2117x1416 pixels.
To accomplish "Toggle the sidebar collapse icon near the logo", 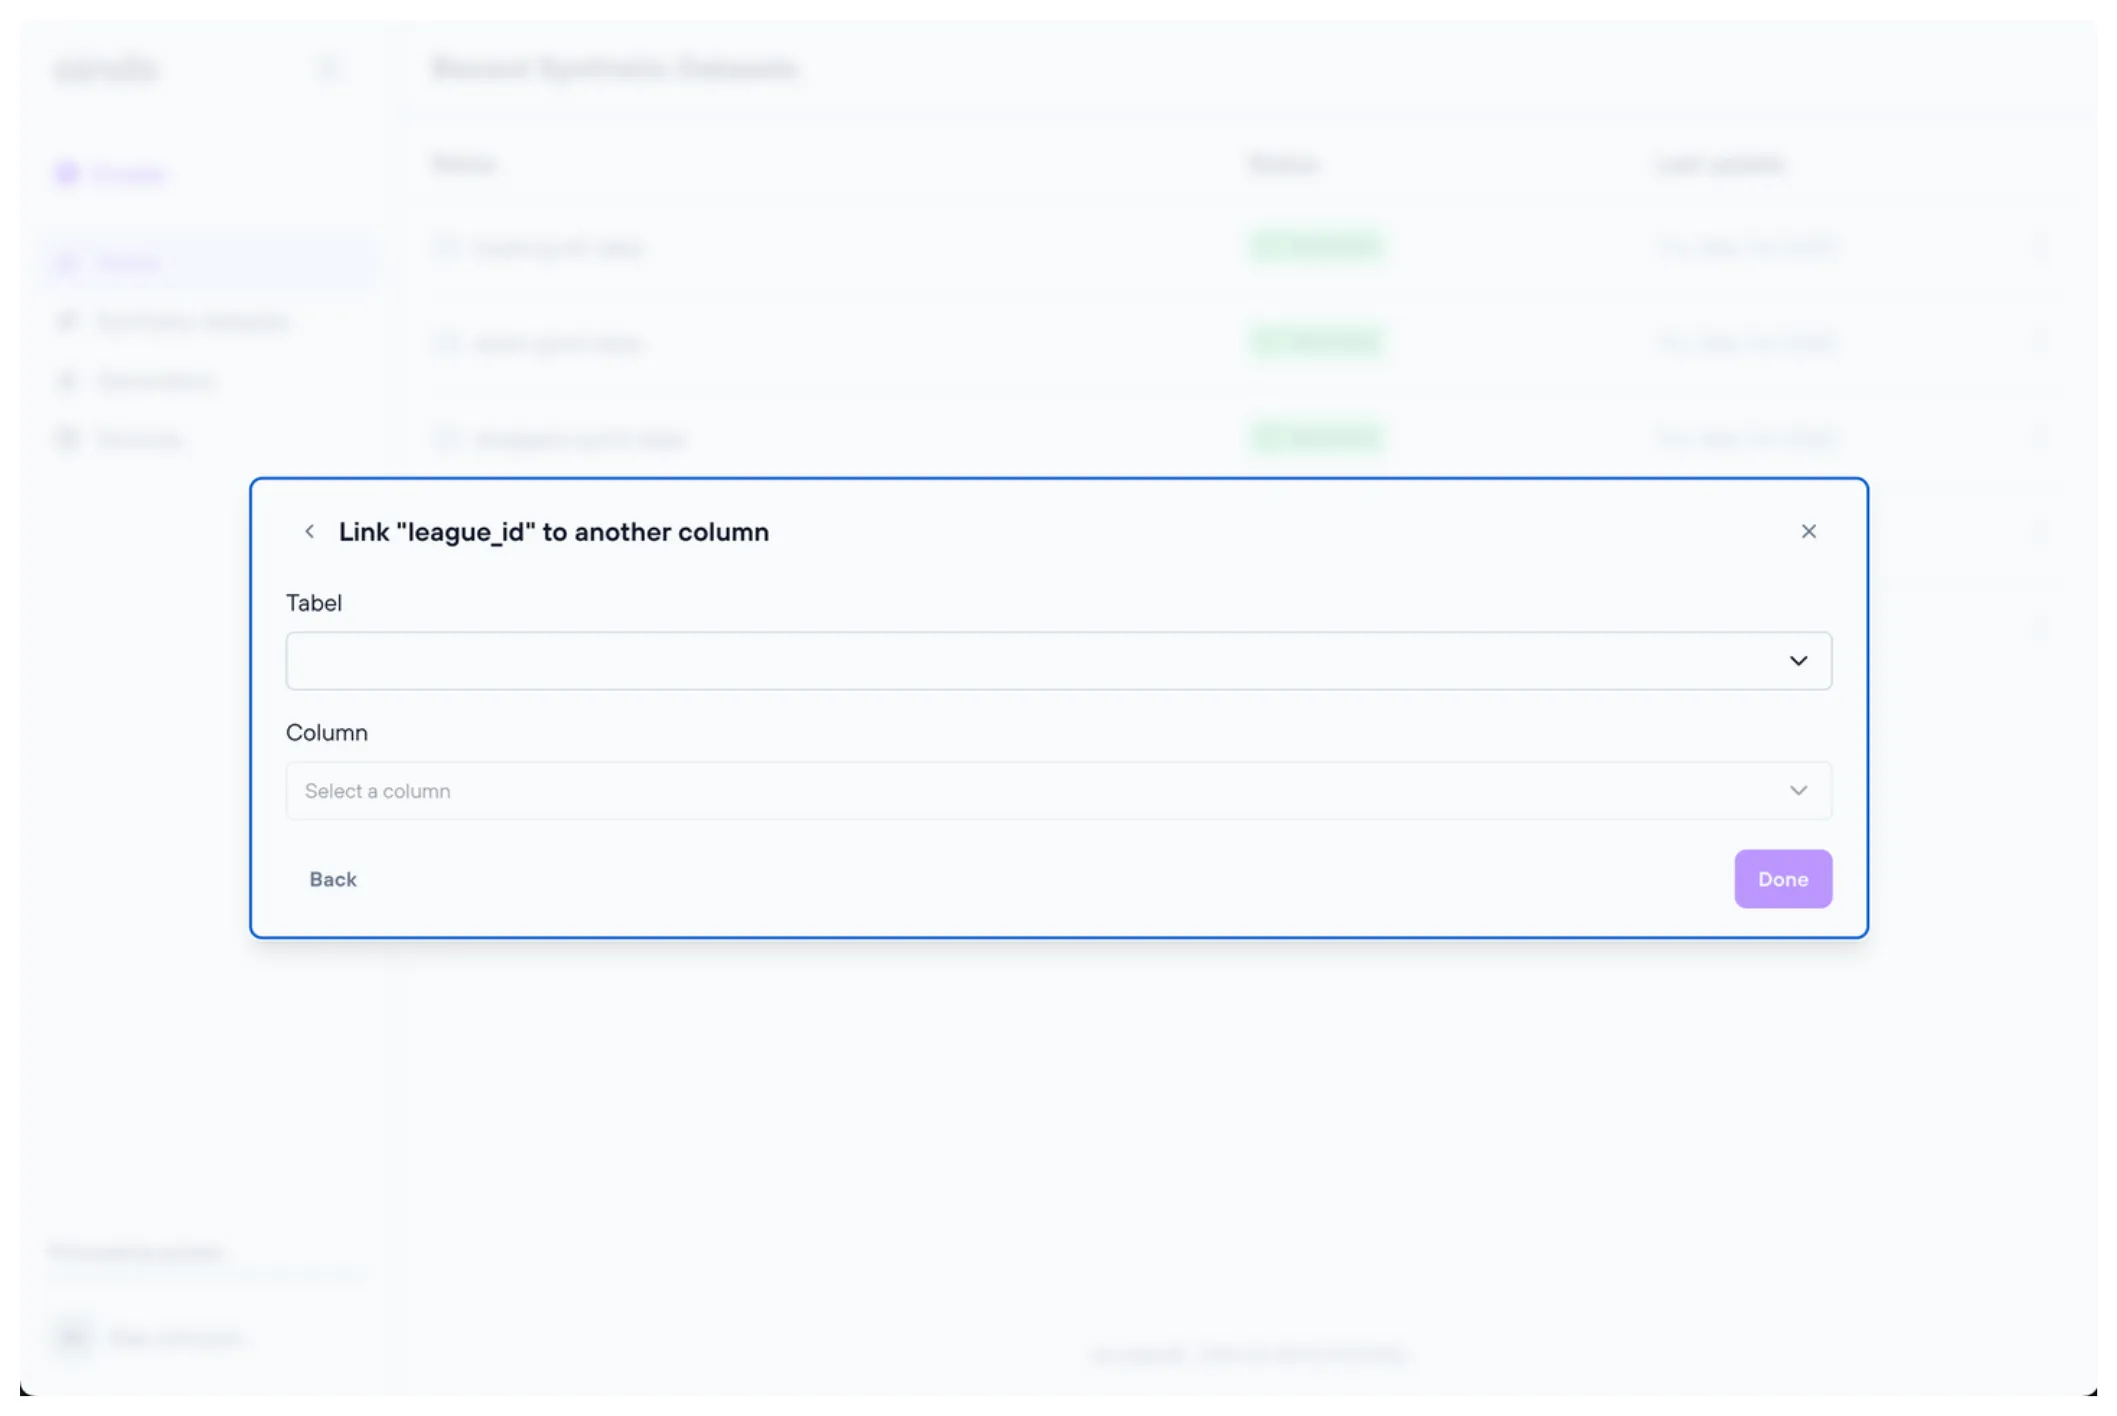I will click(328, 69).
